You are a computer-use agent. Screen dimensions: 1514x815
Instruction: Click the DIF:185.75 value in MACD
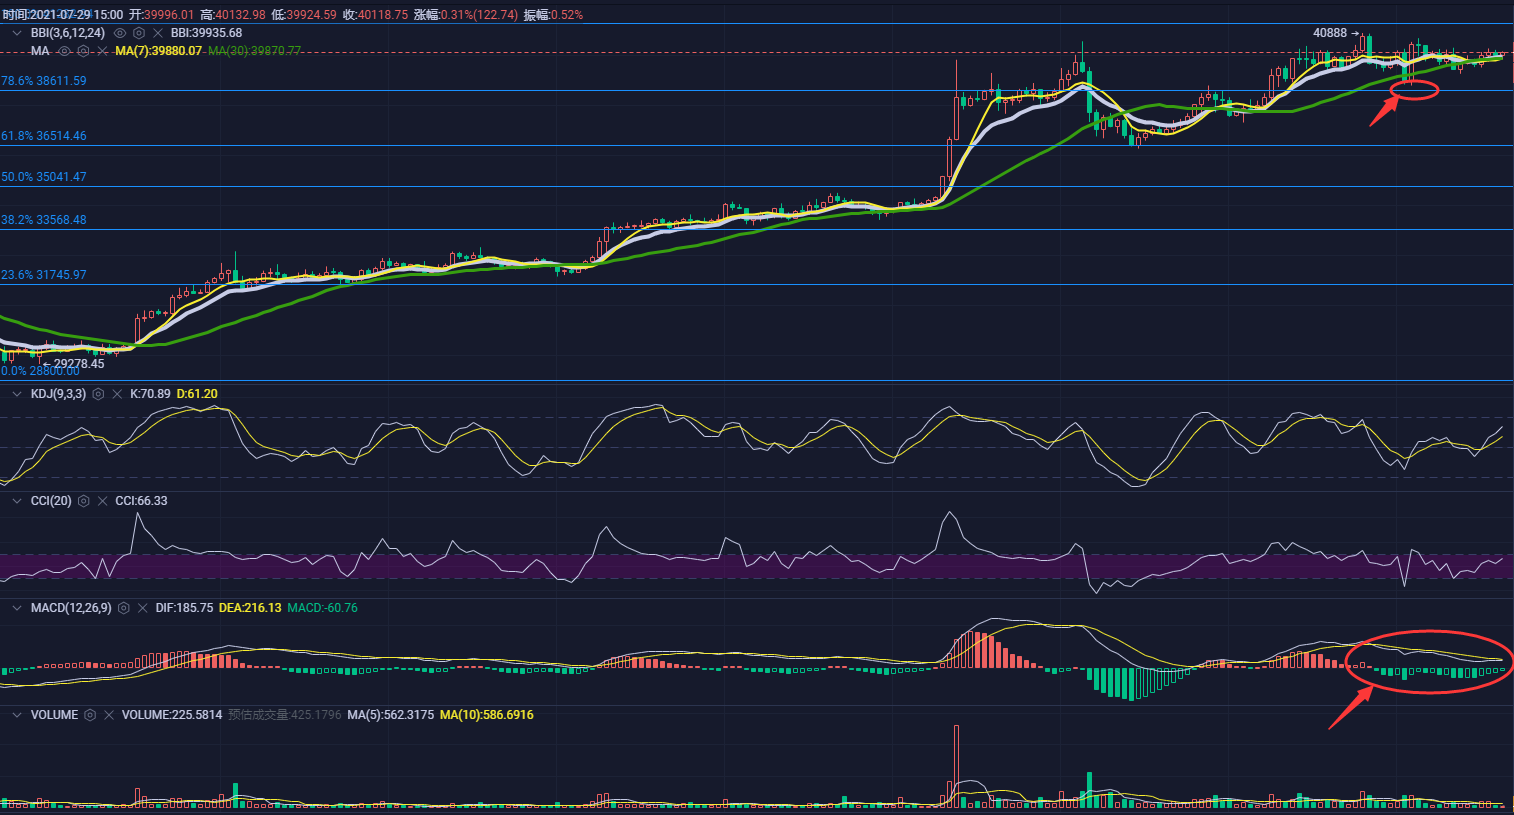(x=184, y=608)
